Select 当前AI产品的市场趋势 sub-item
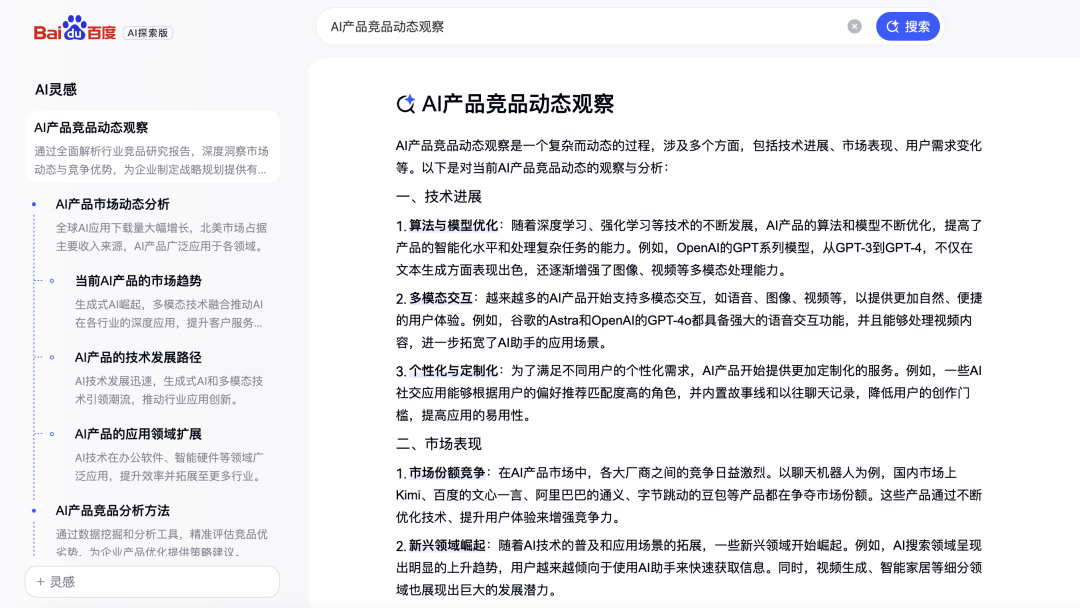This screenshot has width=1080, height=608. click(138, 281)
